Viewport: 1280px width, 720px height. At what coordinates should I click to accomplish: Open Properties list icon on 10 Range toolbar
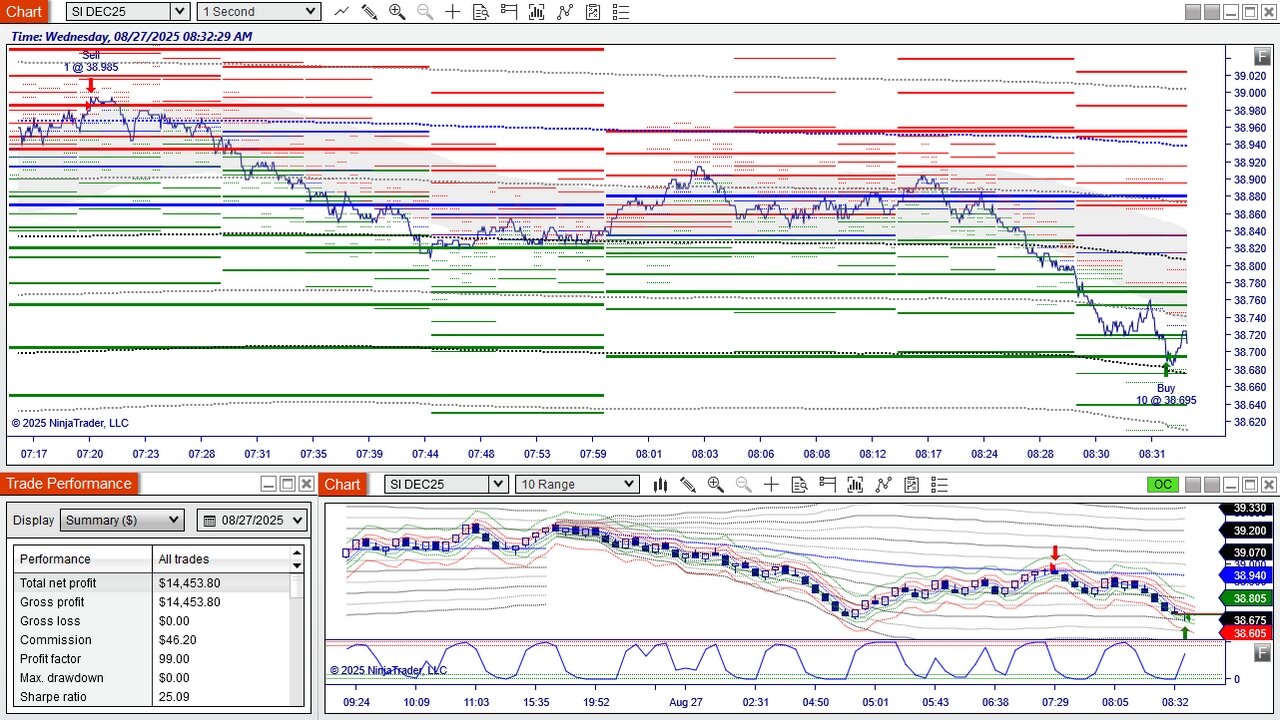click(939, 484)
